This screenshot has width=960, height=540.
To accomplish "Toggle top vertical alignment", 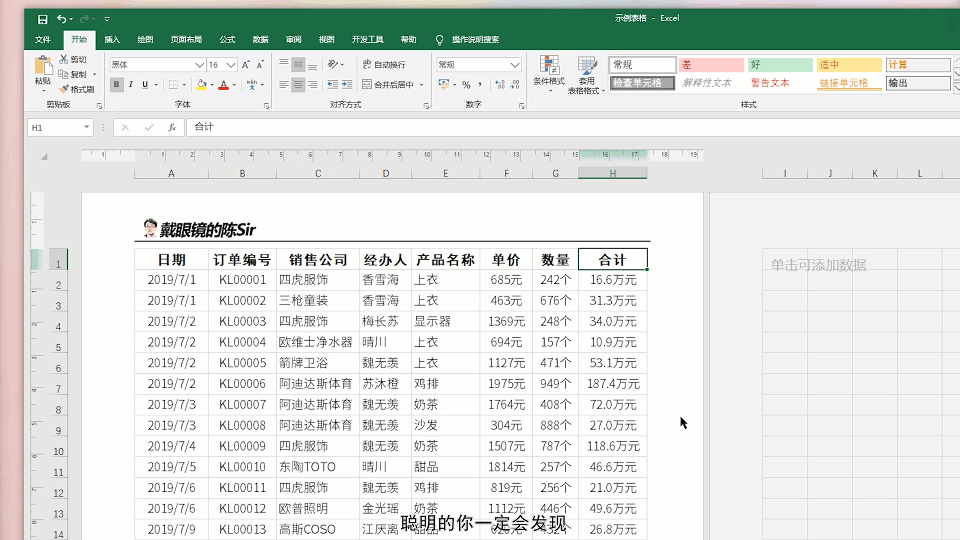I will [283, 64].
